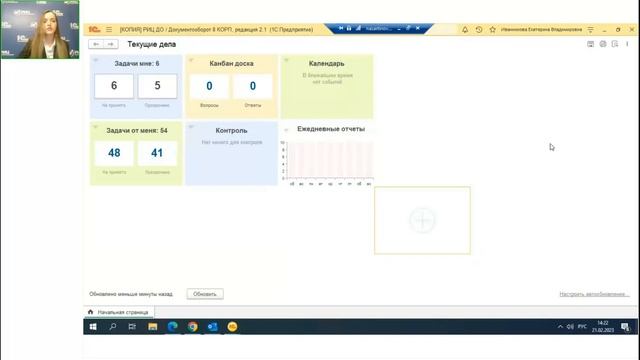The height and width of the screenshot is (360, 640).
Task: Click the 1C logo in the title bar
Action: coord(94,29)
